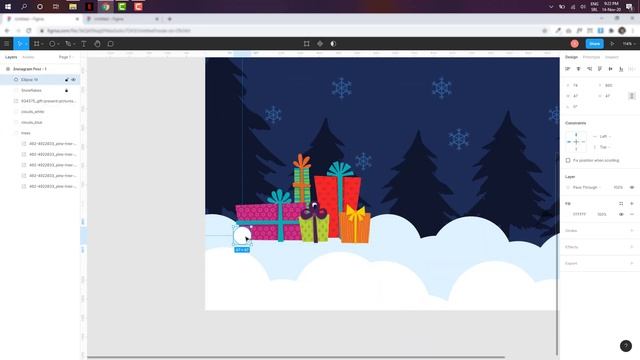Click the blue Share button

click(x=595, y=44)
